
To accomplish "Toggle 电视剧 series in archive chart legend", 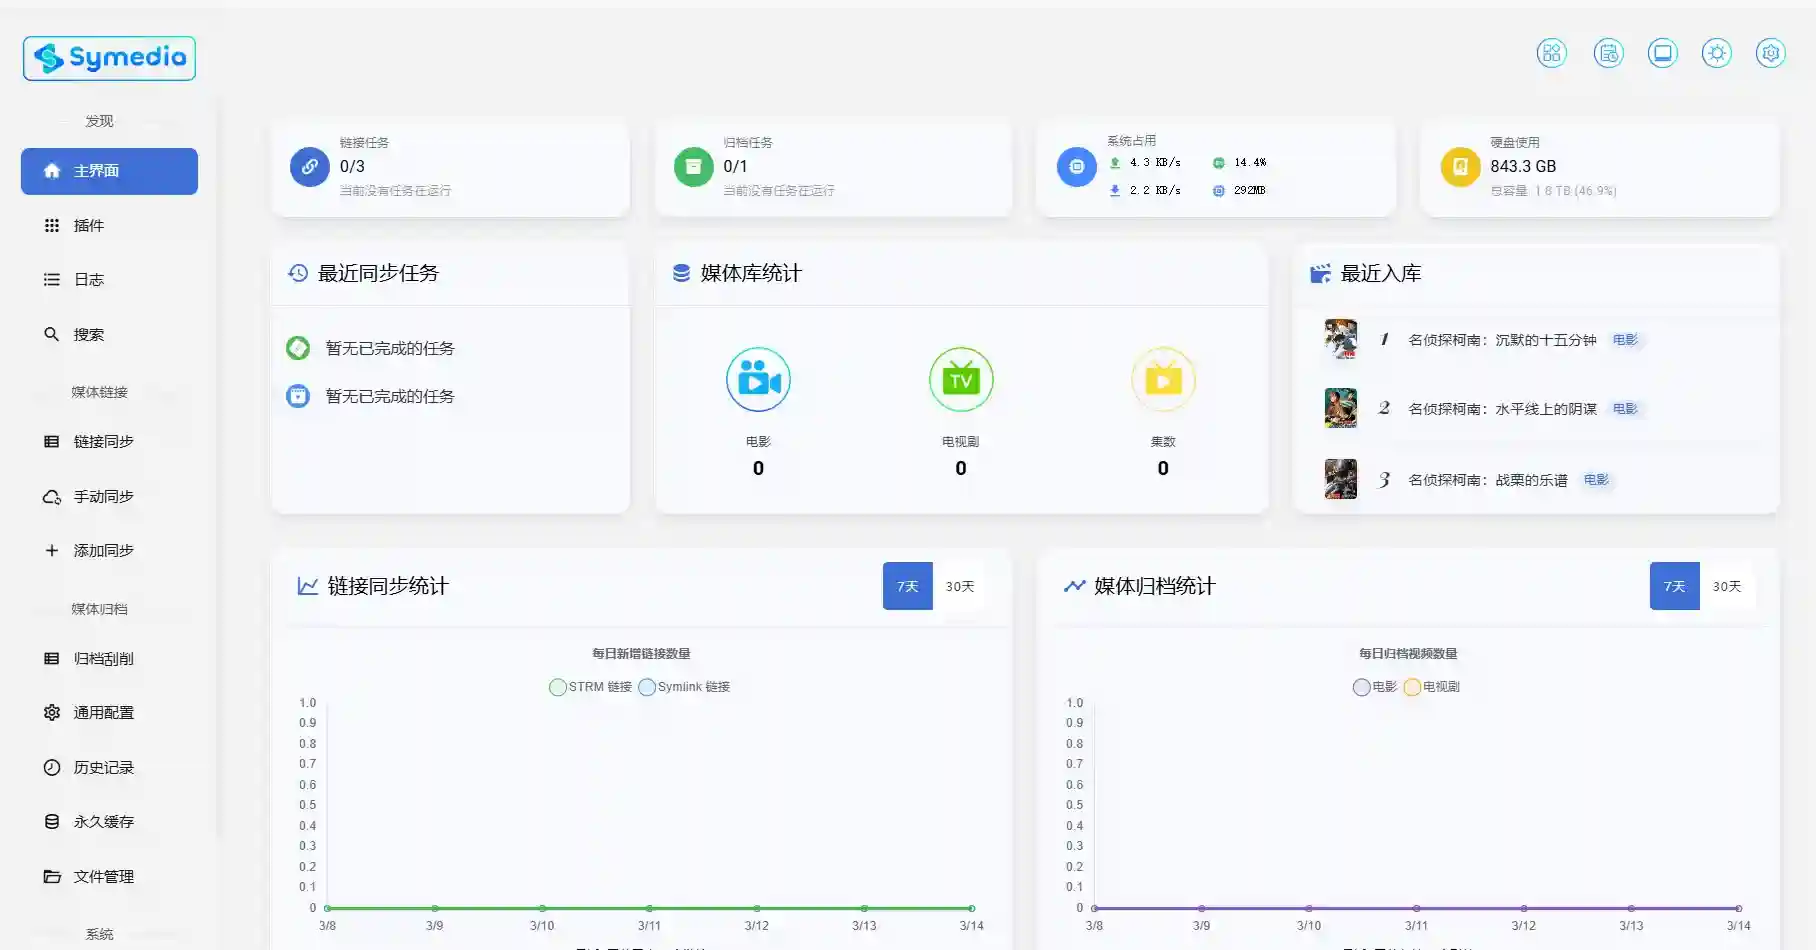I will [x=1438, y=687].
